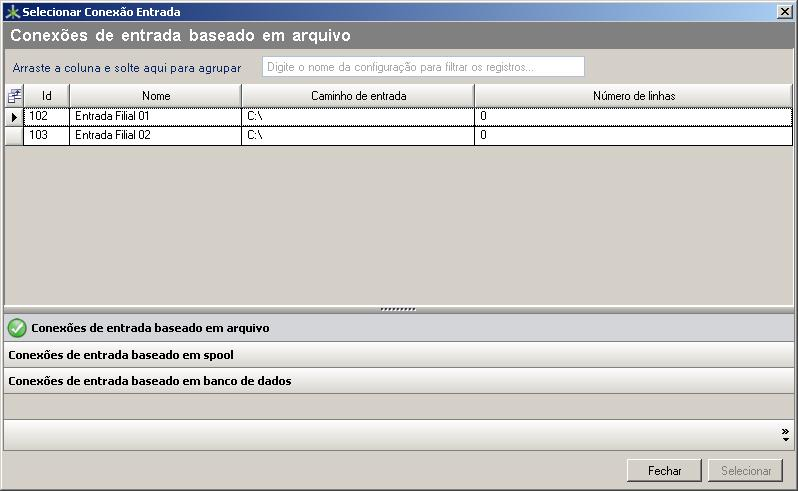Image resolution: width=798 pixels, height=491 pixels.
Task: Click the C:\ path of Entrada Filial 02
Action: pyautogui.click(x=358, y=135)
